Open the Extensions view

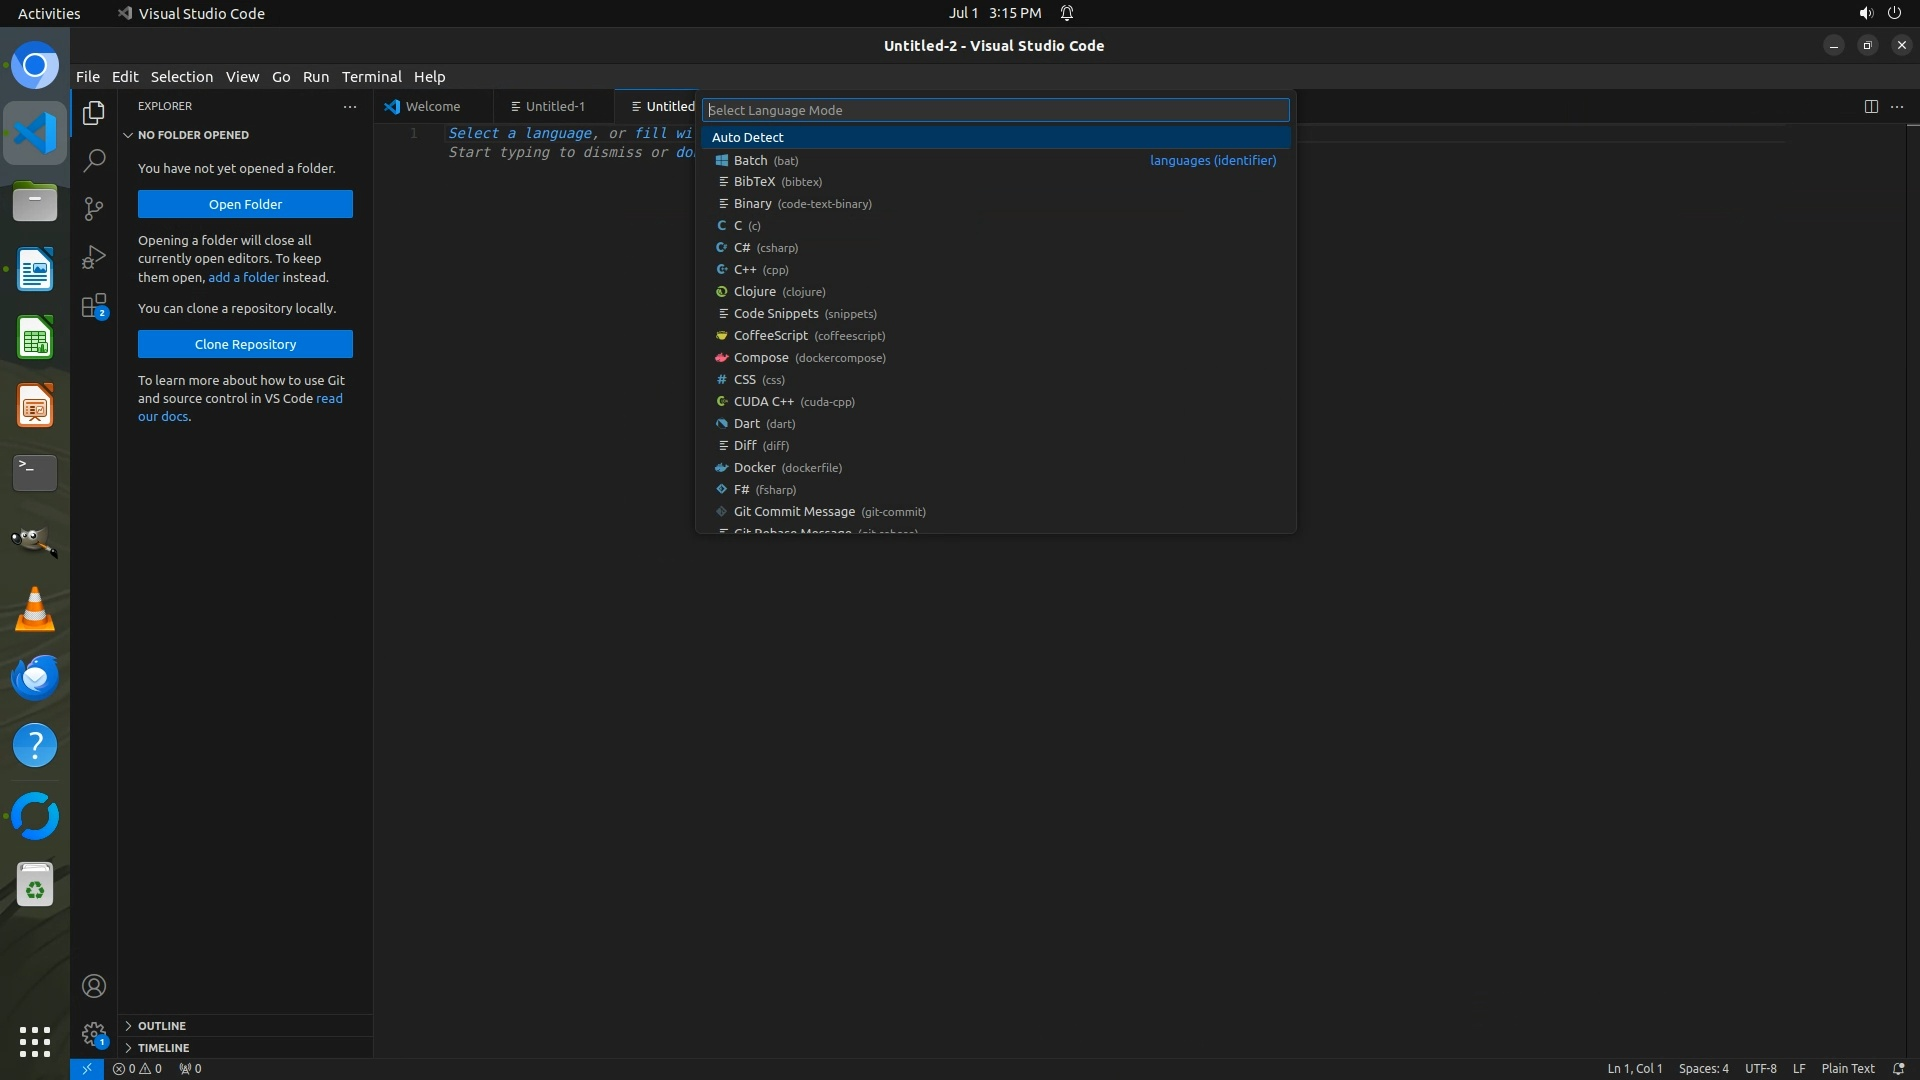[94, 306]
